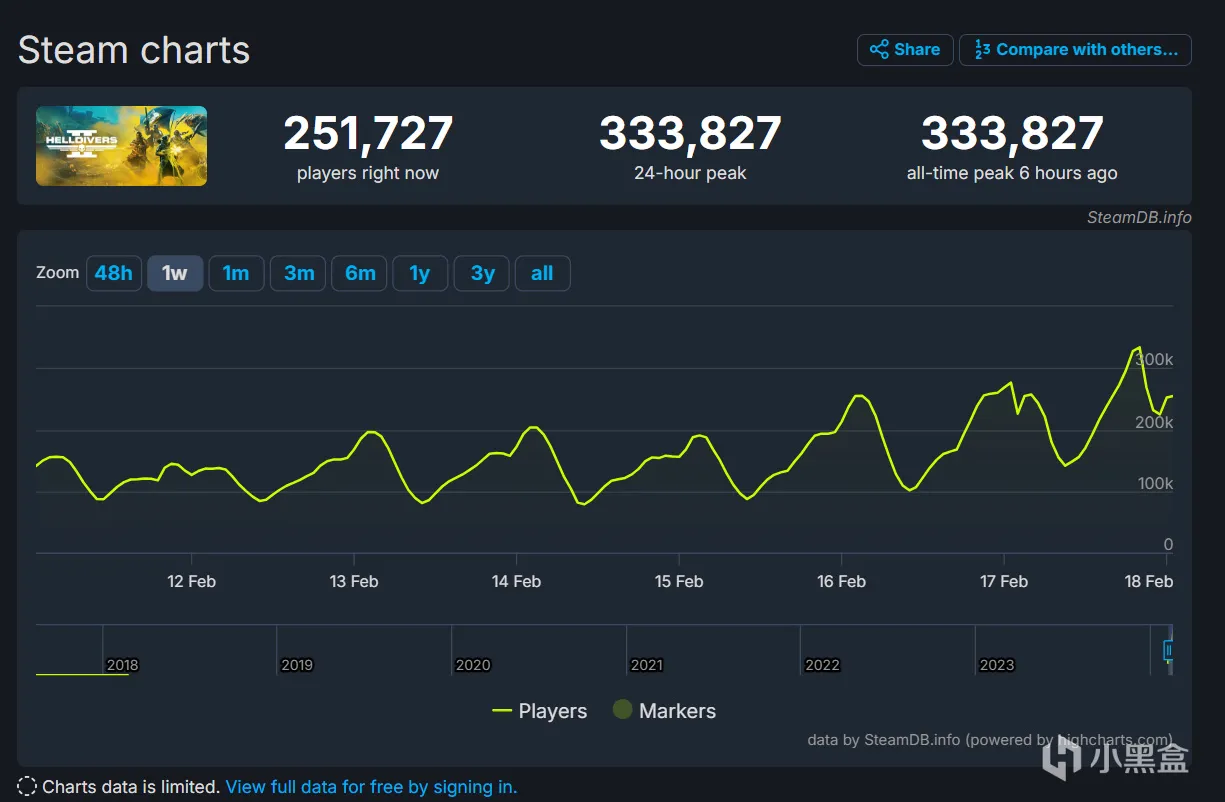Click the Helldivers 2 game thumbnail

pos(121,146)
